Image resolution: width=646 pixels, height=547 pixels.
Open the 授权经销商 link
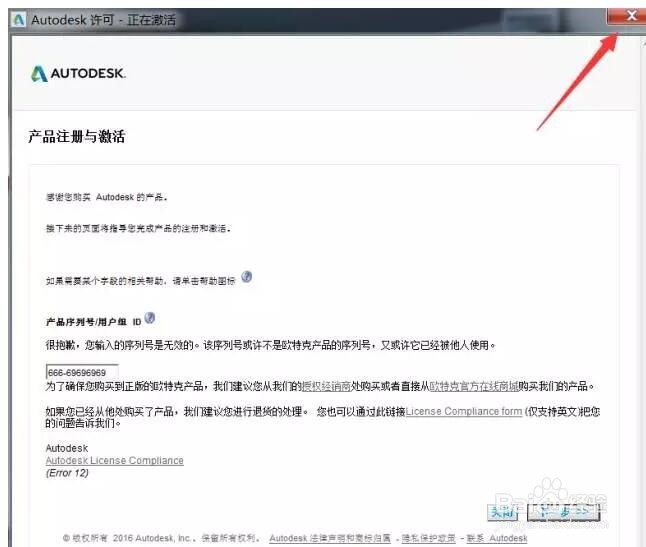pos(326,386)
